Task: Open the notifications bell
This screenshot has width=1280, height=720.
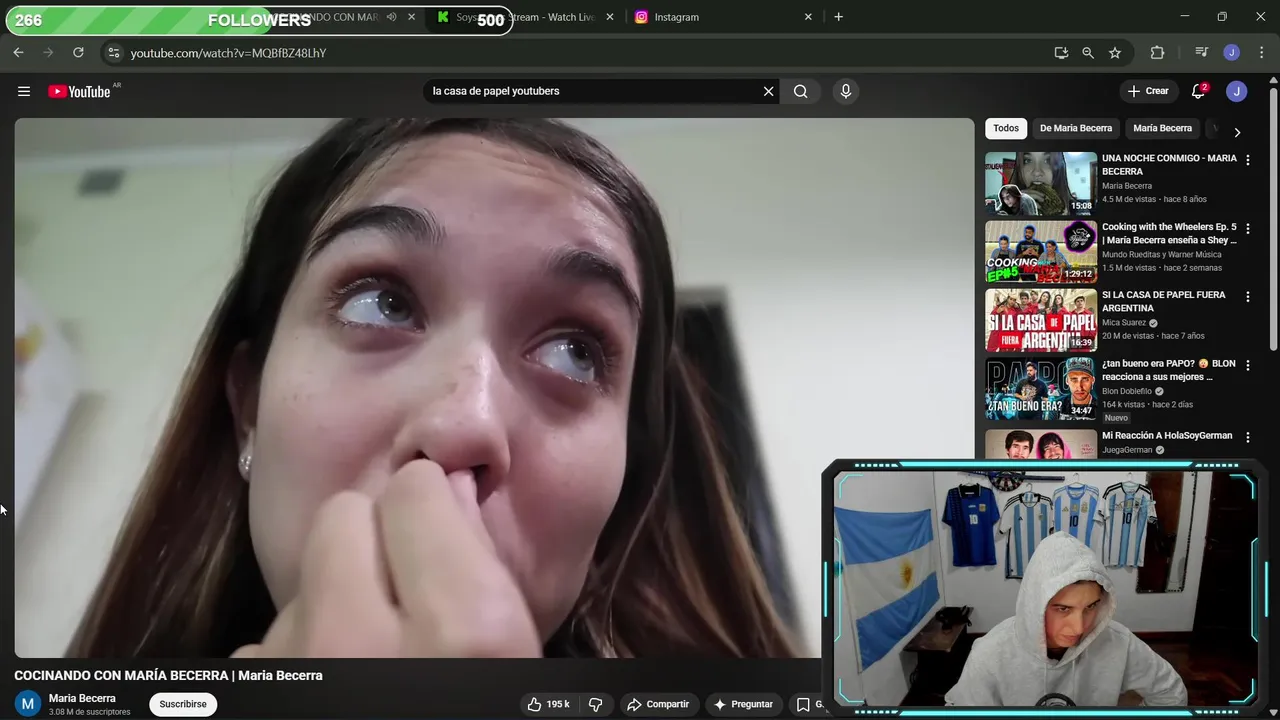Action: coord(1198,91)
